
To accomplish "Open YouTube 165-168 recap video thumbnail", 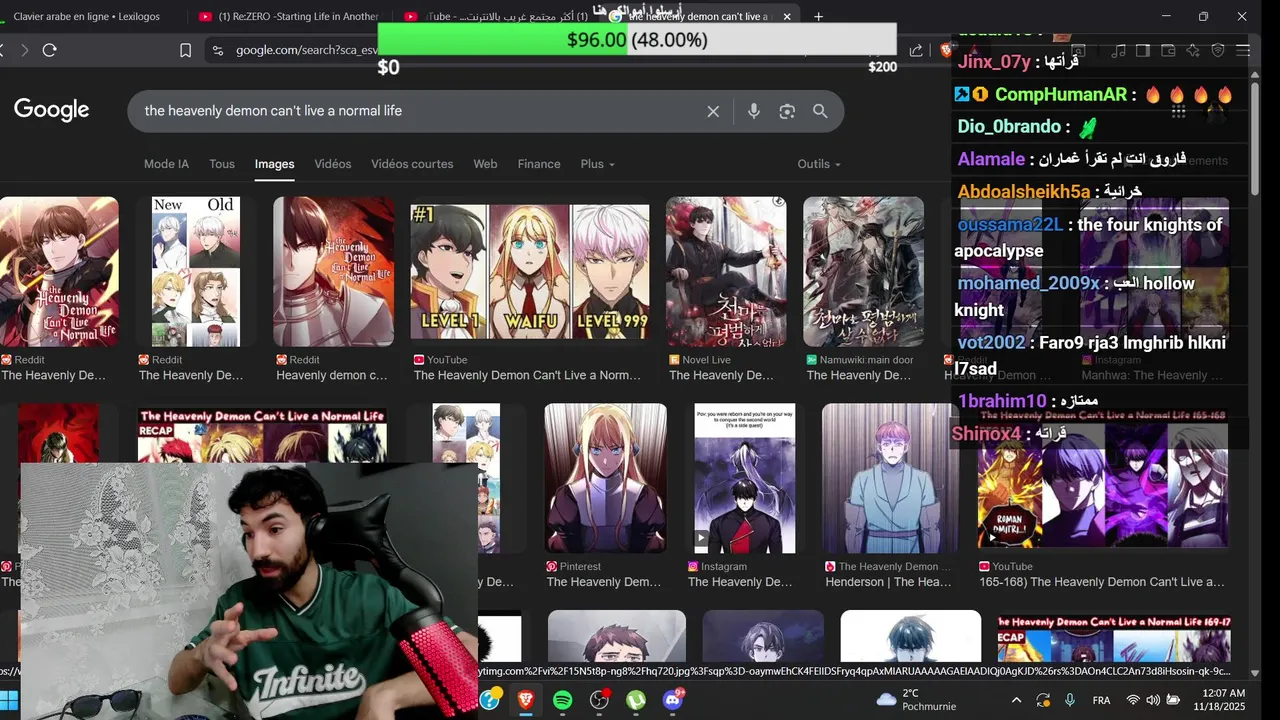I will point(1103,478).
